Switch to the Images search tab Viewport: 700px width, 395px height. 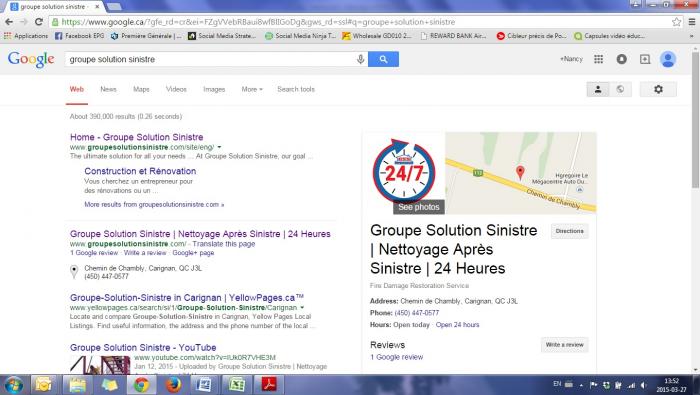click(214, 89)
